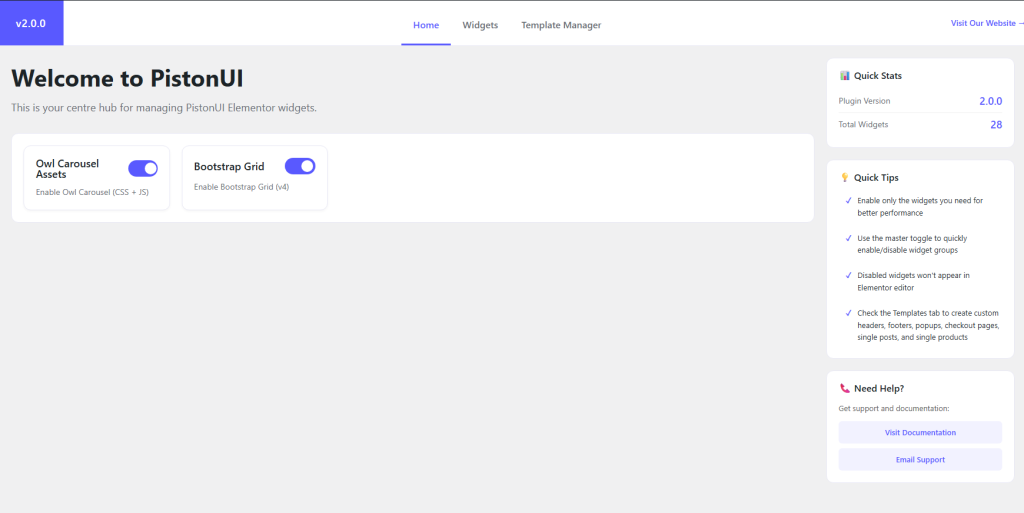The height and width of the screenshot is (513, 1024).
Task: Open Visit Documentation button
Action: click(x=920, y=432)
